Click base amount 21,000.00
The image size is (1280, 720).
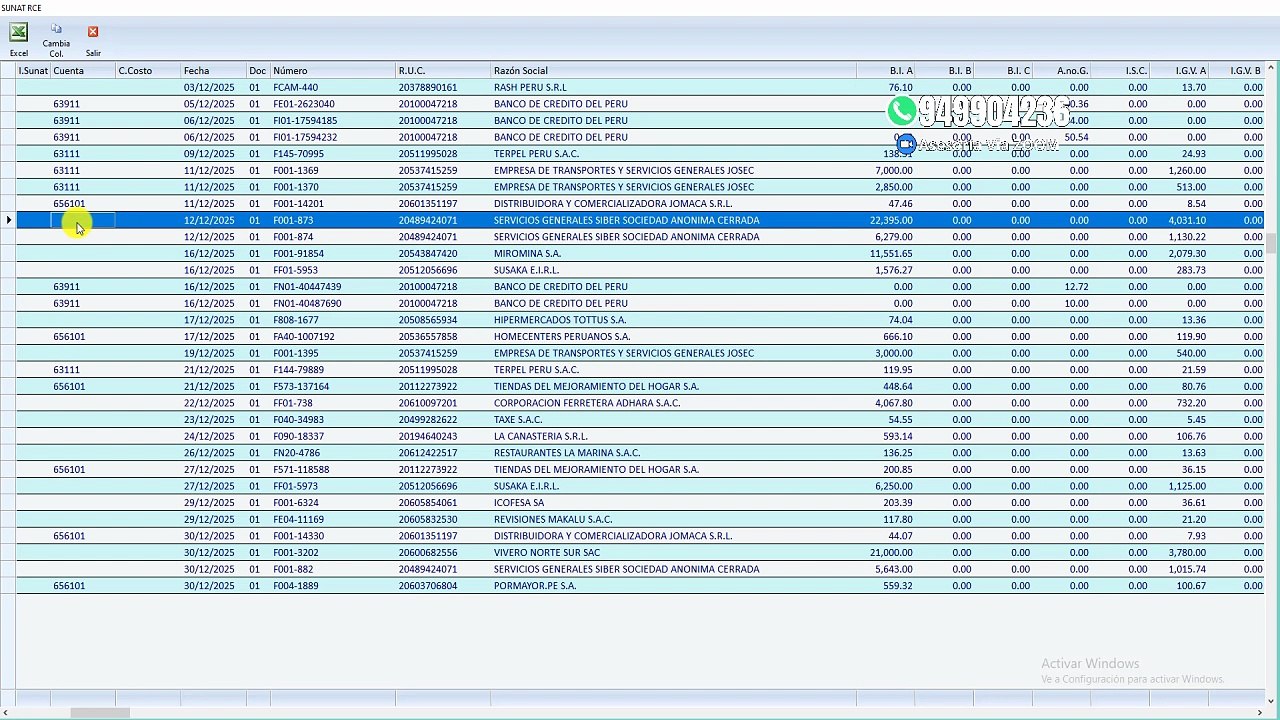pyautogui.click(x=891, y=553)
